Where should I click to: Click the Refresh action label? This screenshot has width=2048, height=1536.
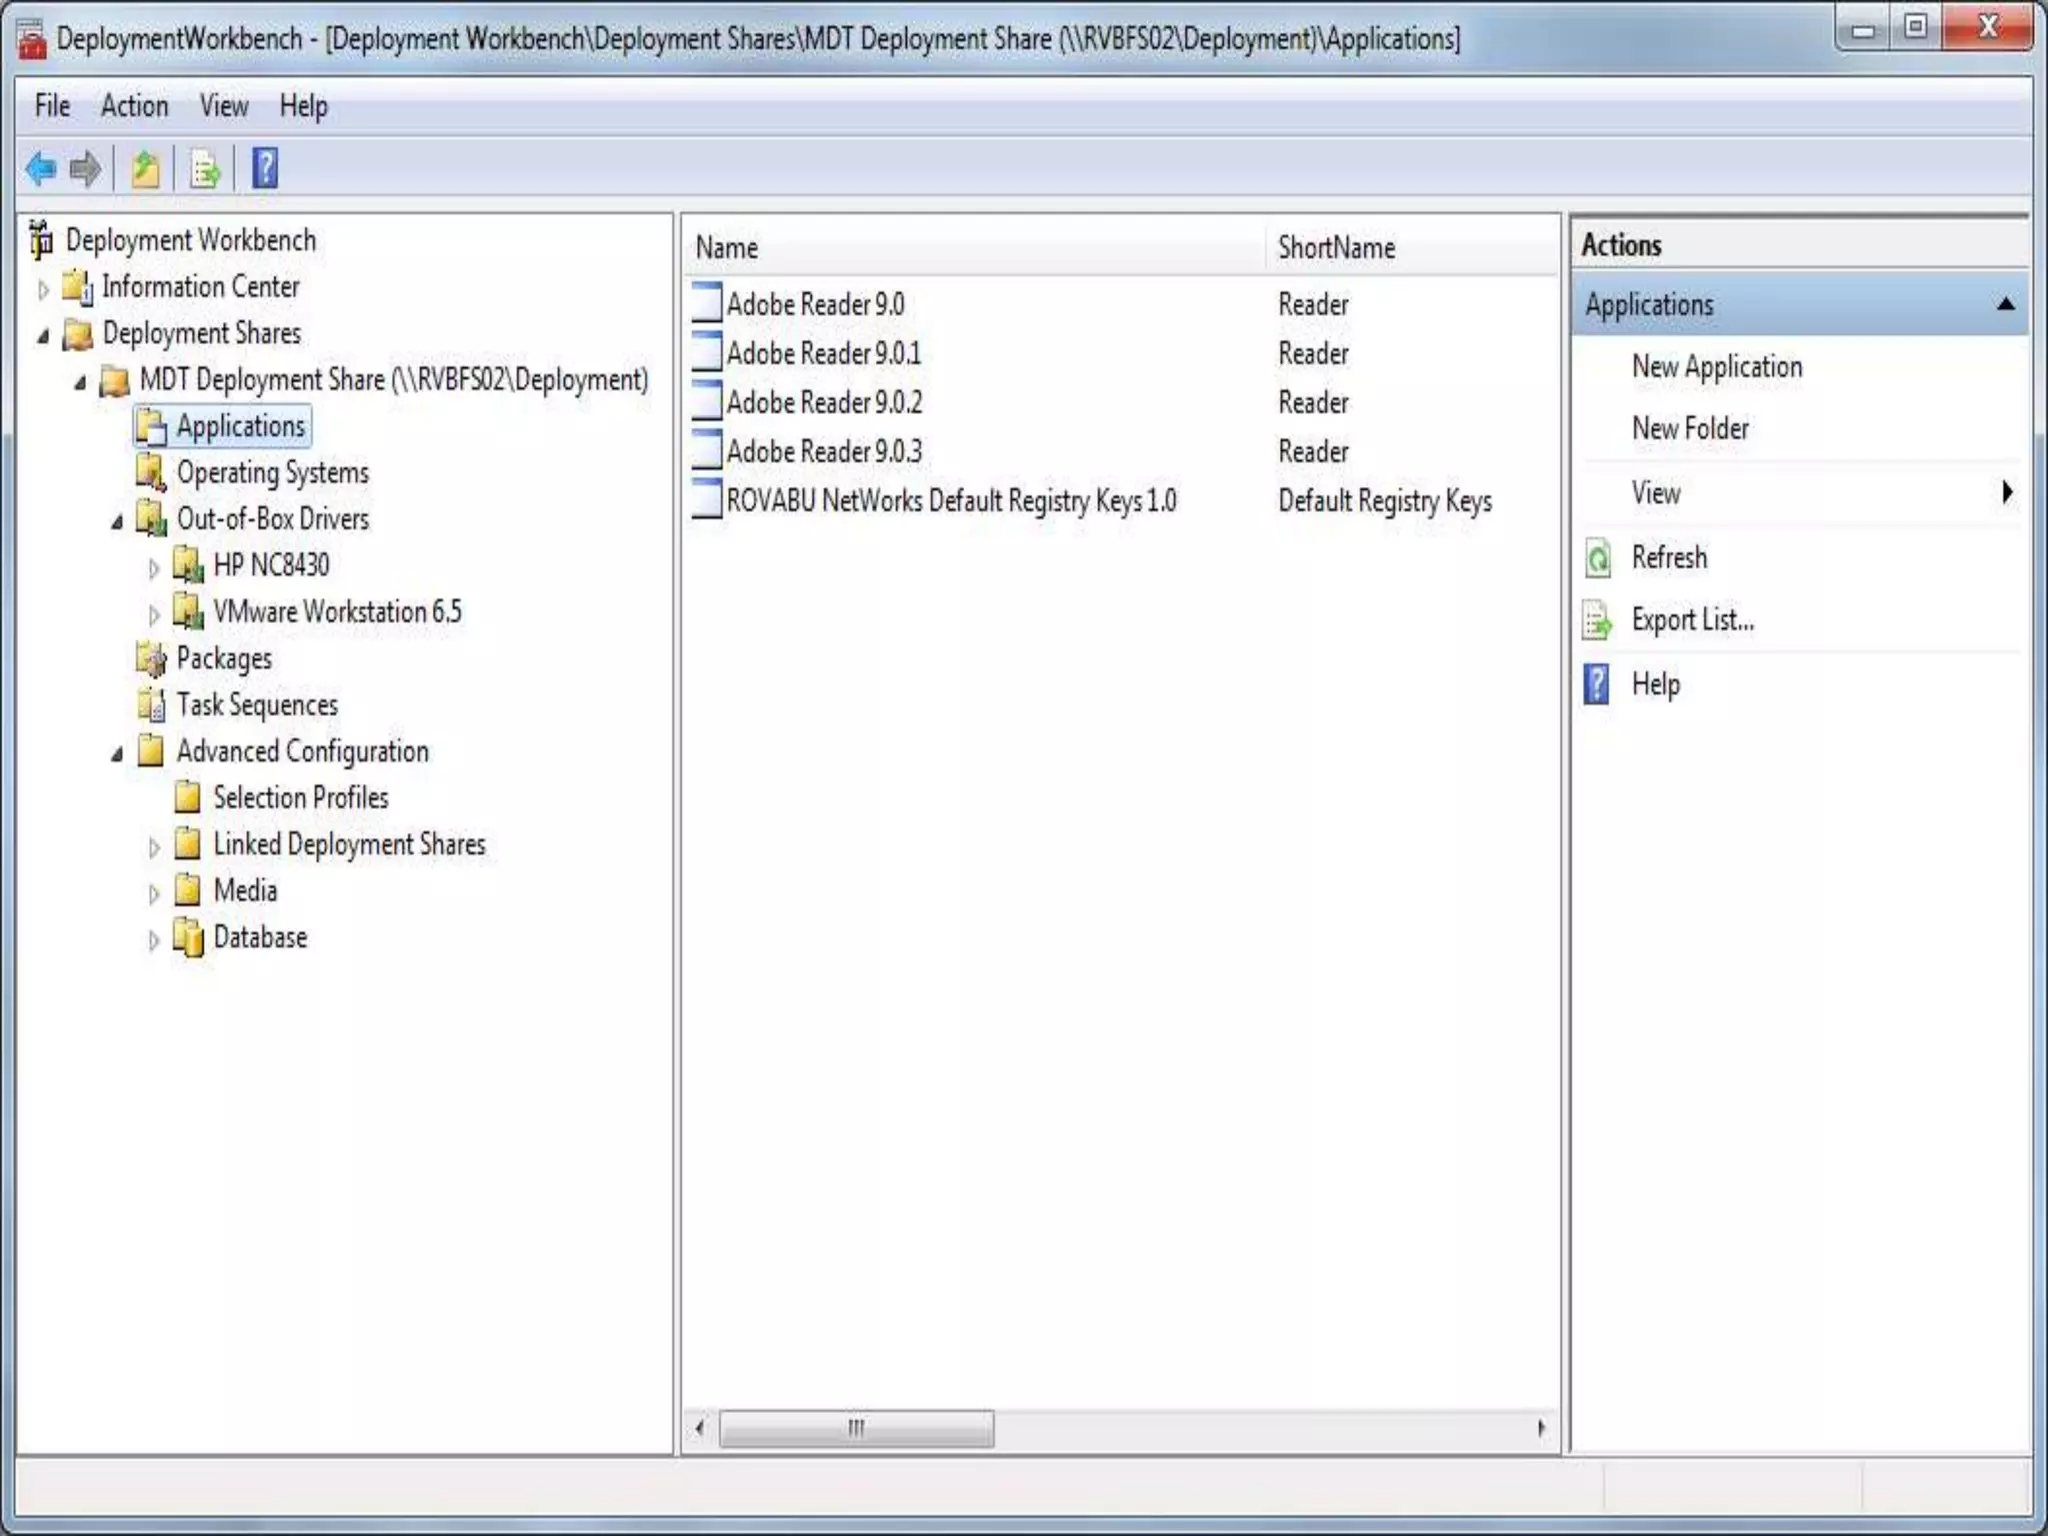1669,557
